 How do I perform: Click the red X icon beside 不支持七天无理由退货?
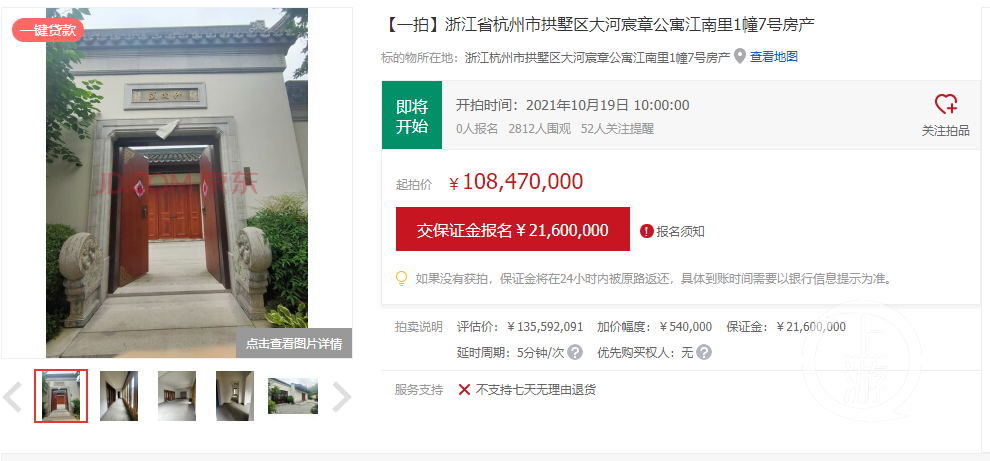pyautogui.click(x=464, y=389)
